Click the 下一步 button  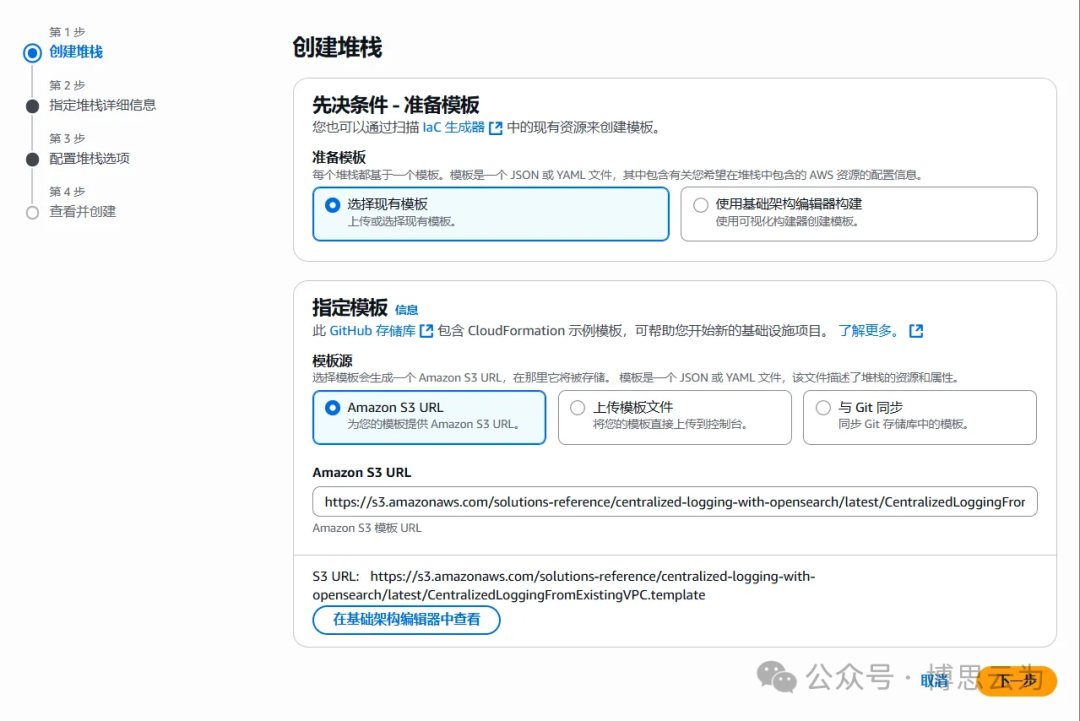pyautogui.click(x=1017, y=680)
